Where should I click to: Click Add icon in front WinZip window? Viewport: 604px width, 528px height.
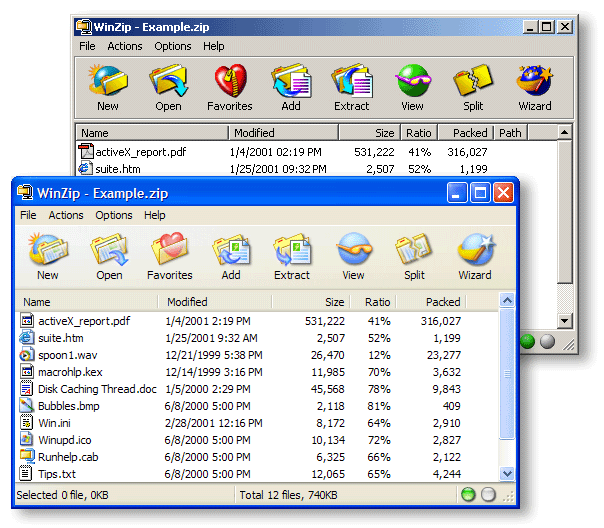[x=231, y=249]
